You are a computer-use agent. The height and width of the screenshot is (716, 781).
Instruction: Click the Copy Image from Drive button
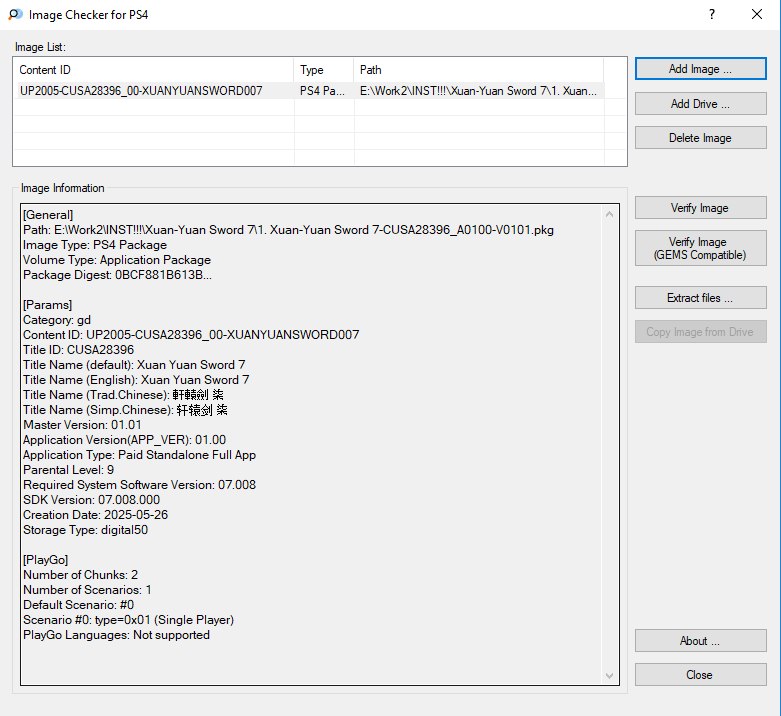coord(700,332)
